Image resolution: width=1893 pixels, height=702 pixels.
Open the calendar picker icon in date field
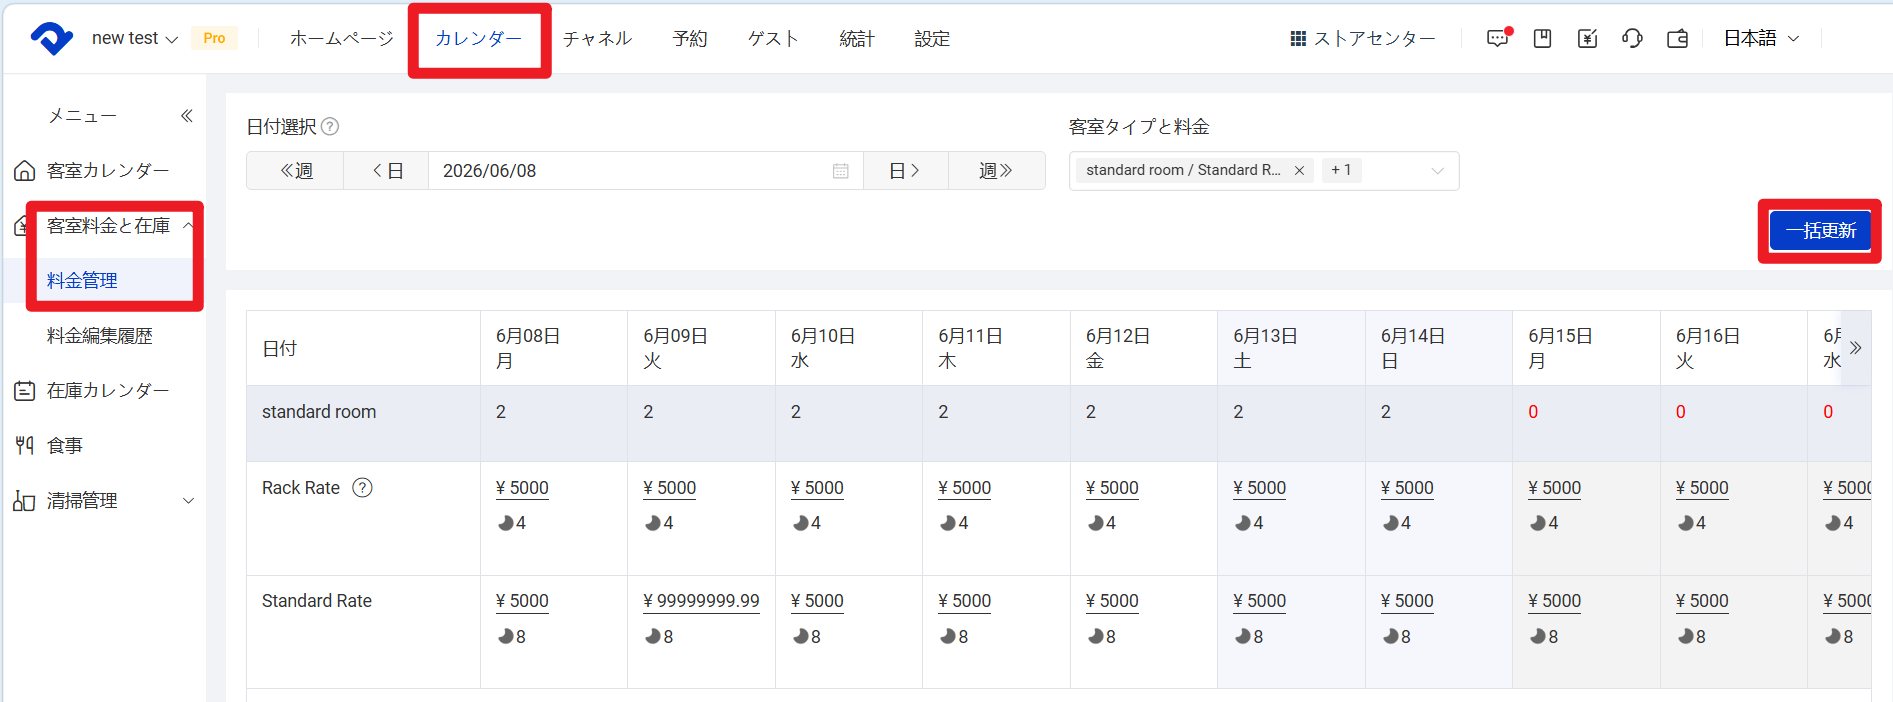coord(841,171)
